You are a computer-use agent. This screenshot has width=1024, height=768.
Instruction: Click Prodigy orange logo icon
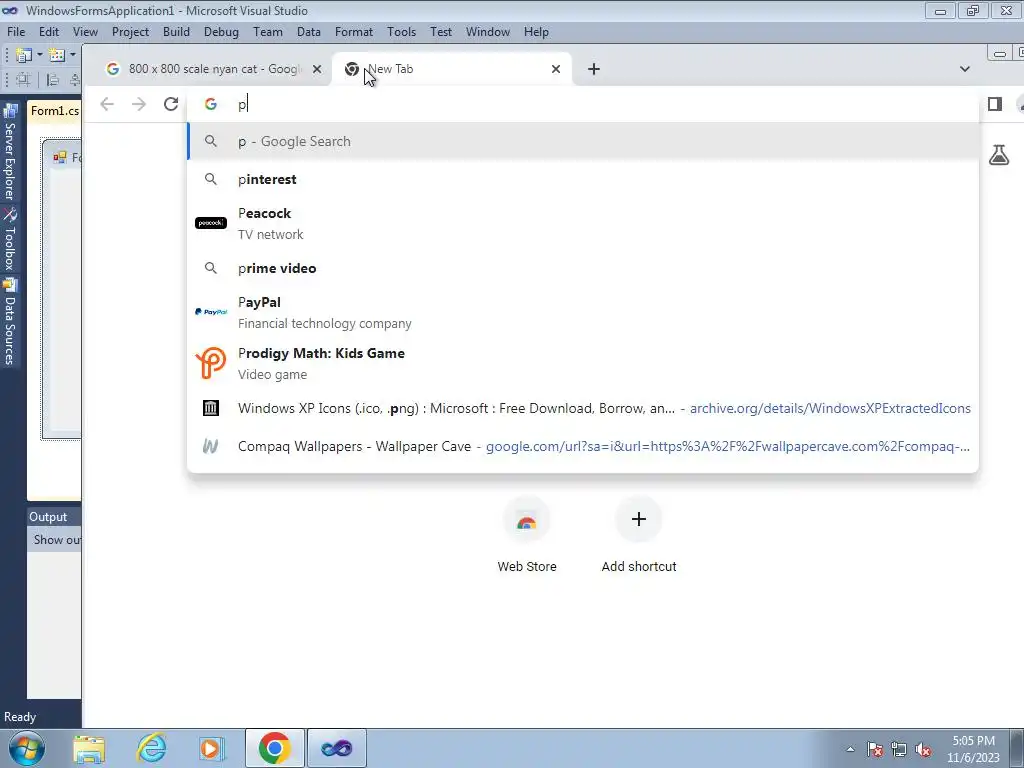[211, 362]
